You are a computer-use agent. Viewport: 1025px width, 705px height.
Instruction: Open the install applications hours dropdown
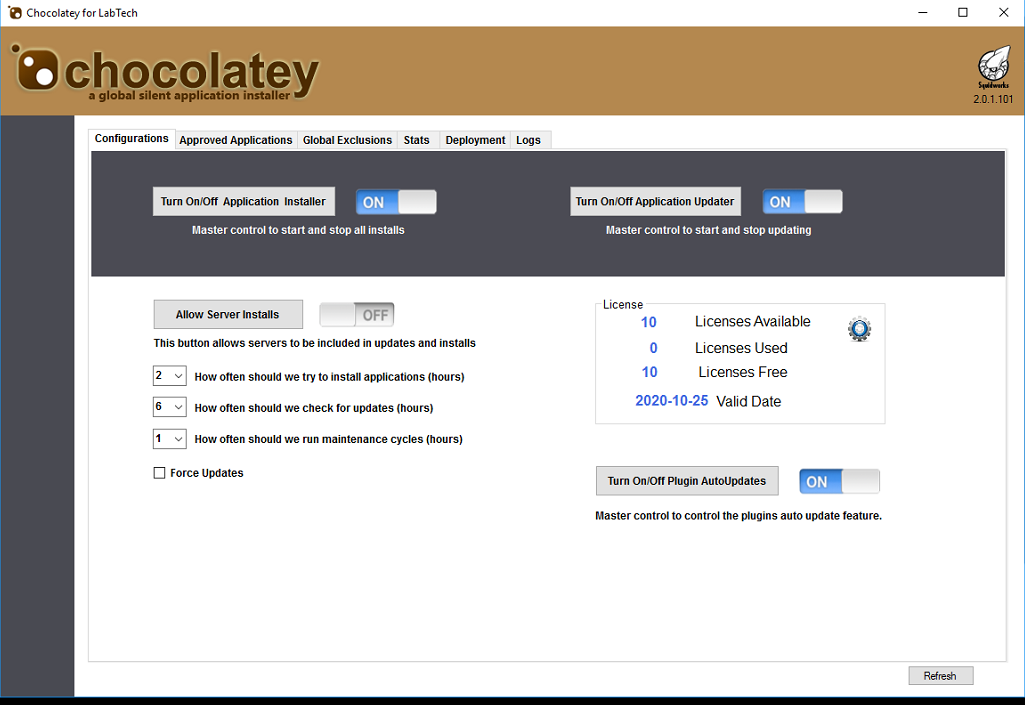tap(170, 376)
